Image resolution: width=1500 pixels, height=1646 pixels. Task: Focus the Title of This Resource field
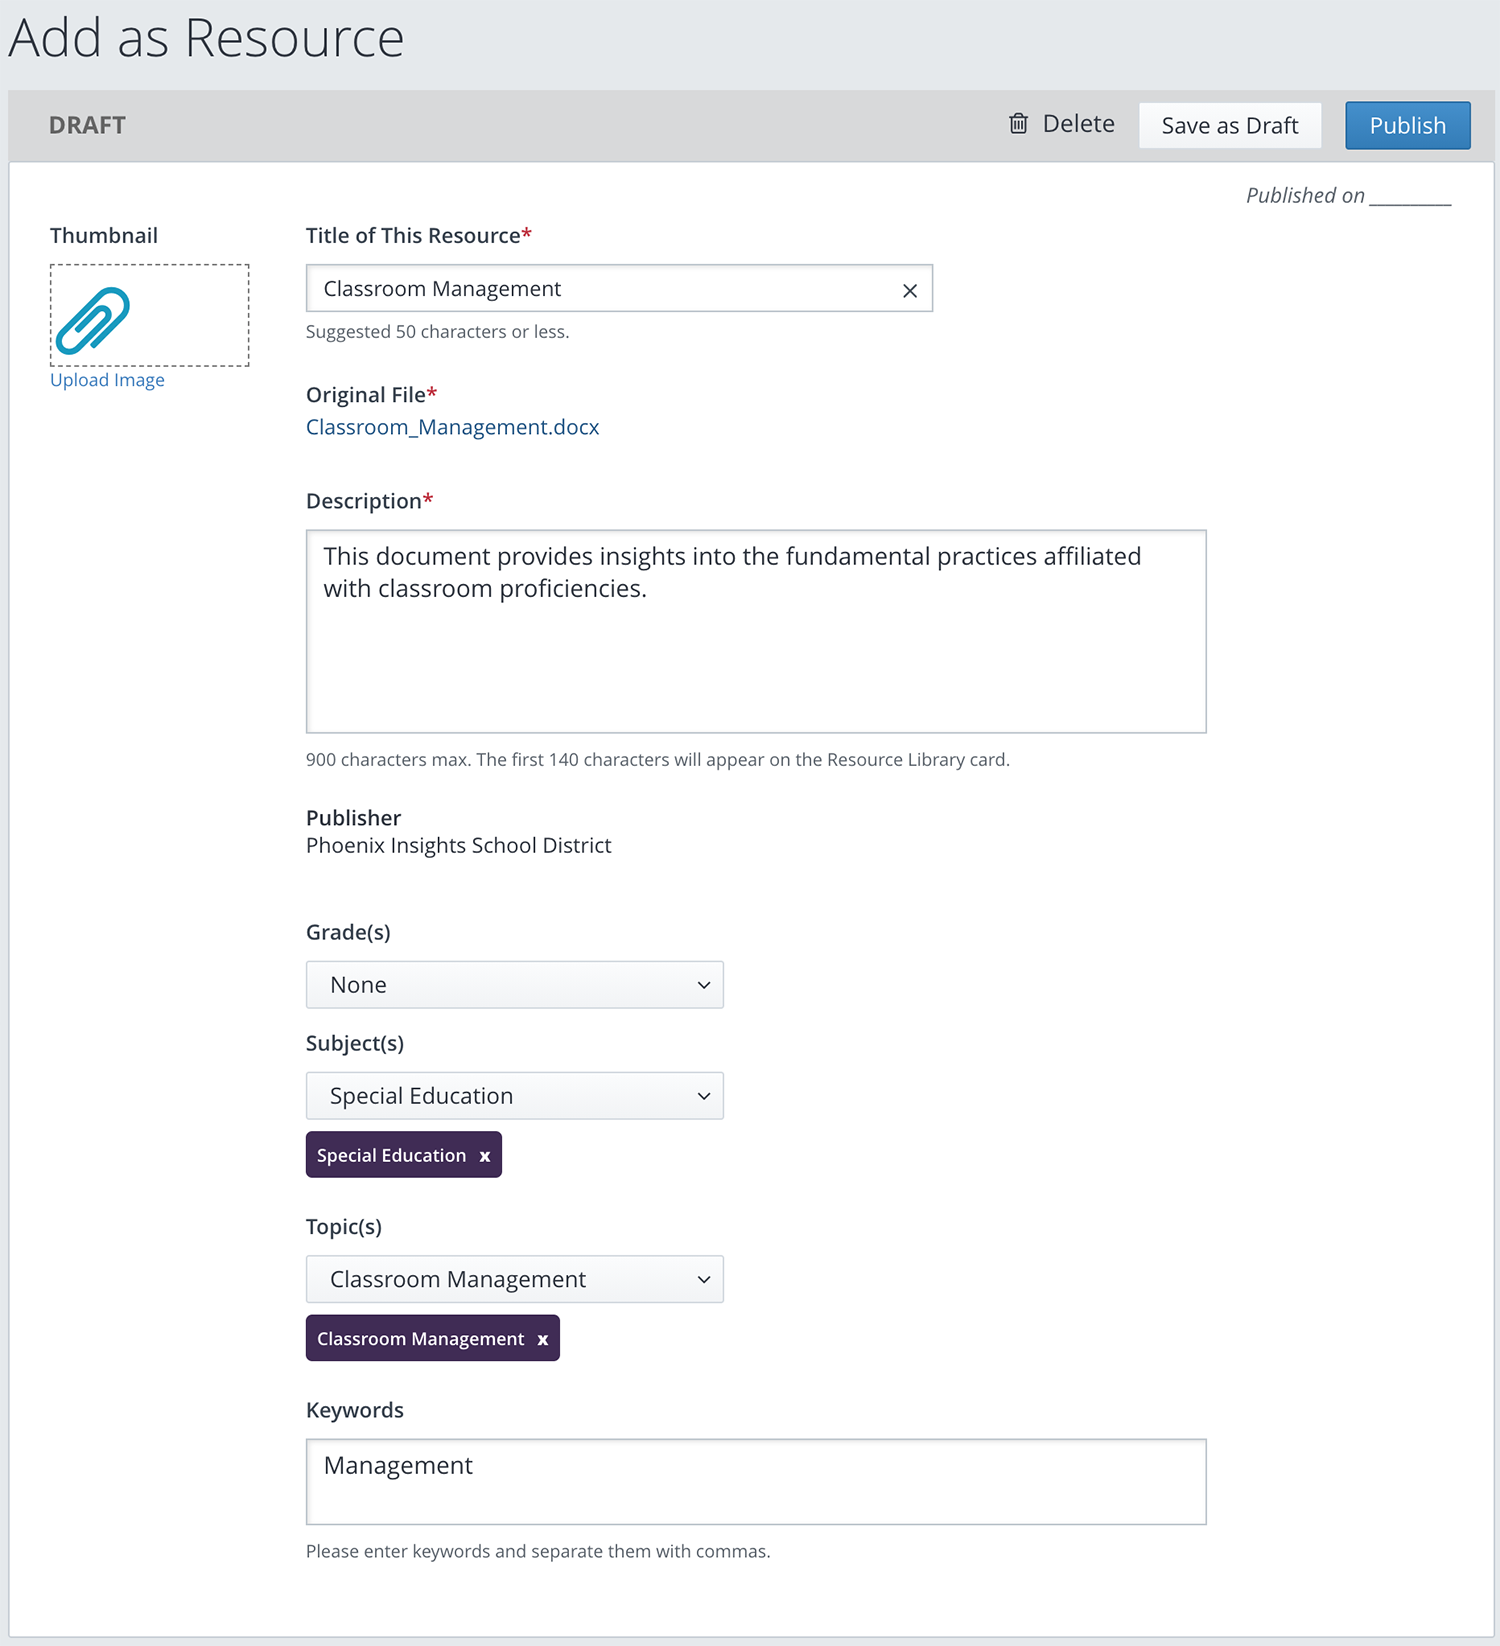(619, 288)
